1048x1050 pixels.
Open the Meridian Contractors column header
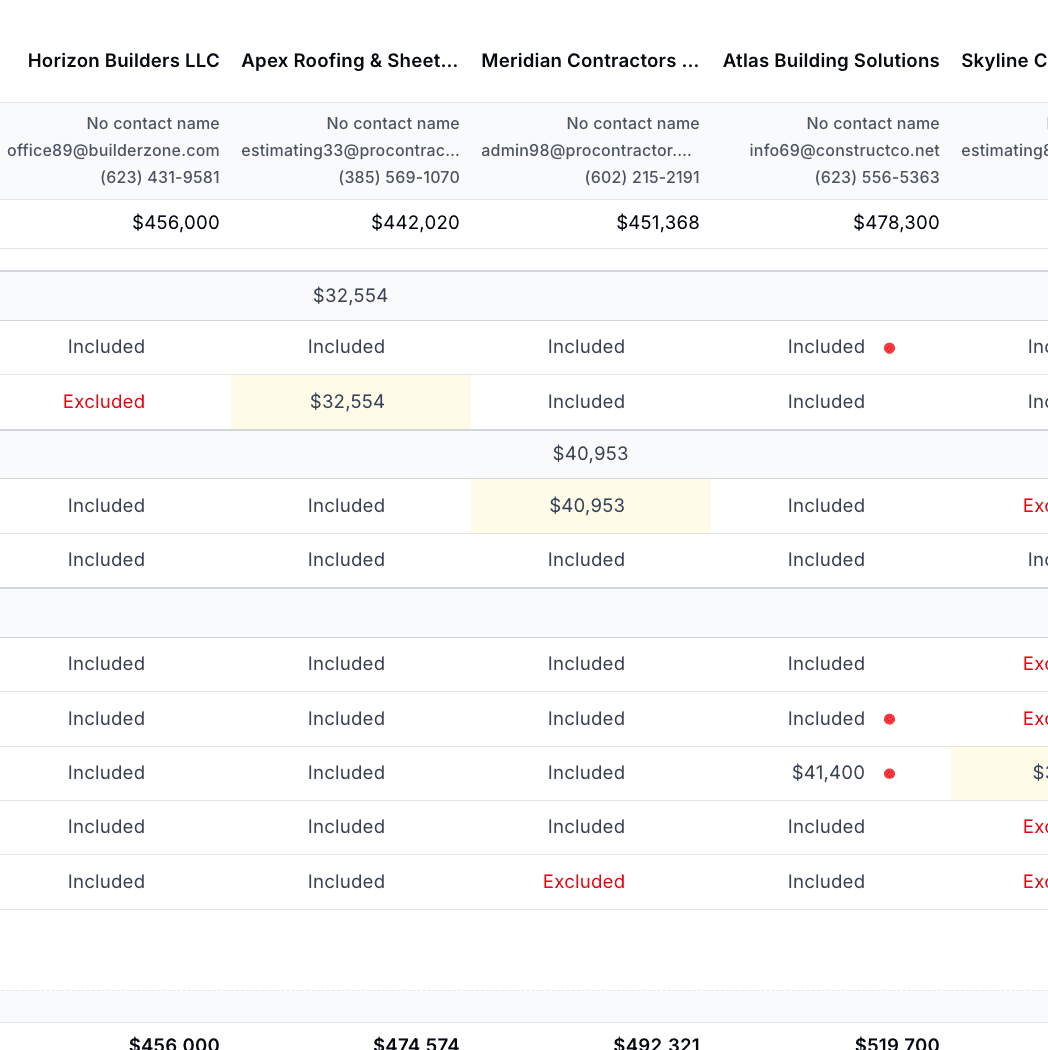590,61
